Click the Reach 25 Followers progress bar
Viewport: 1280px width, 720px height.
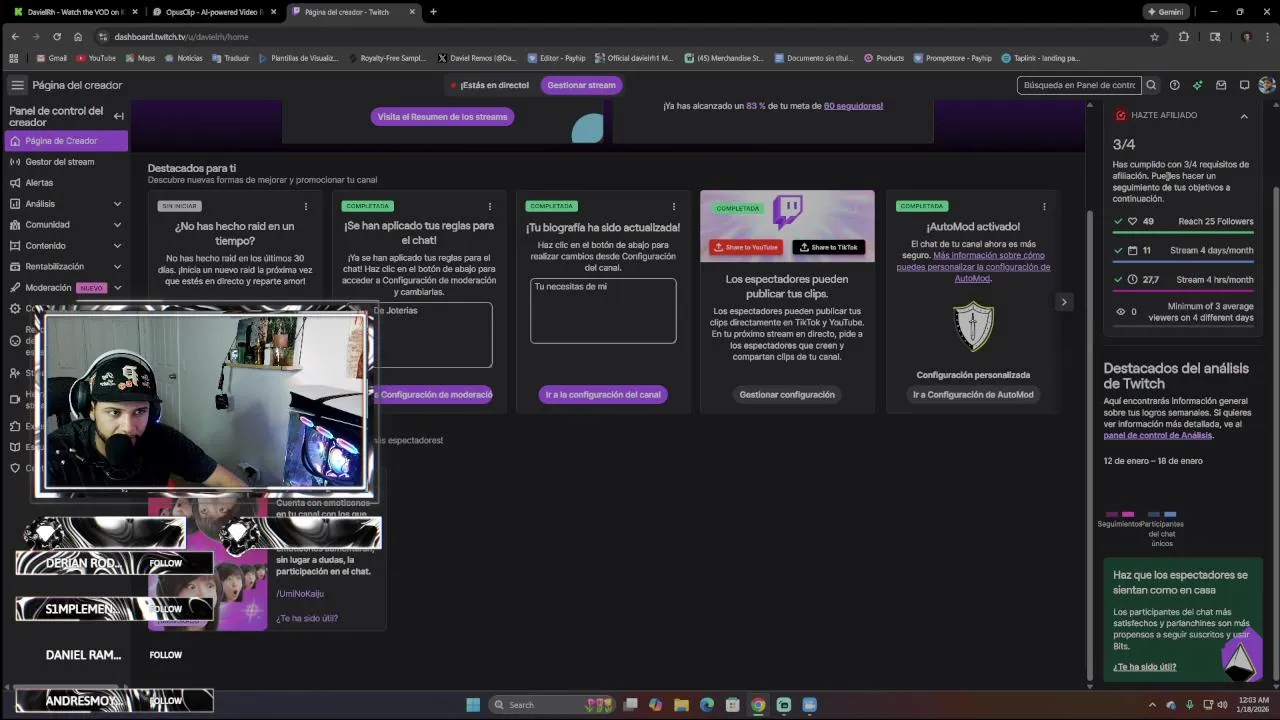(1183, 232)
